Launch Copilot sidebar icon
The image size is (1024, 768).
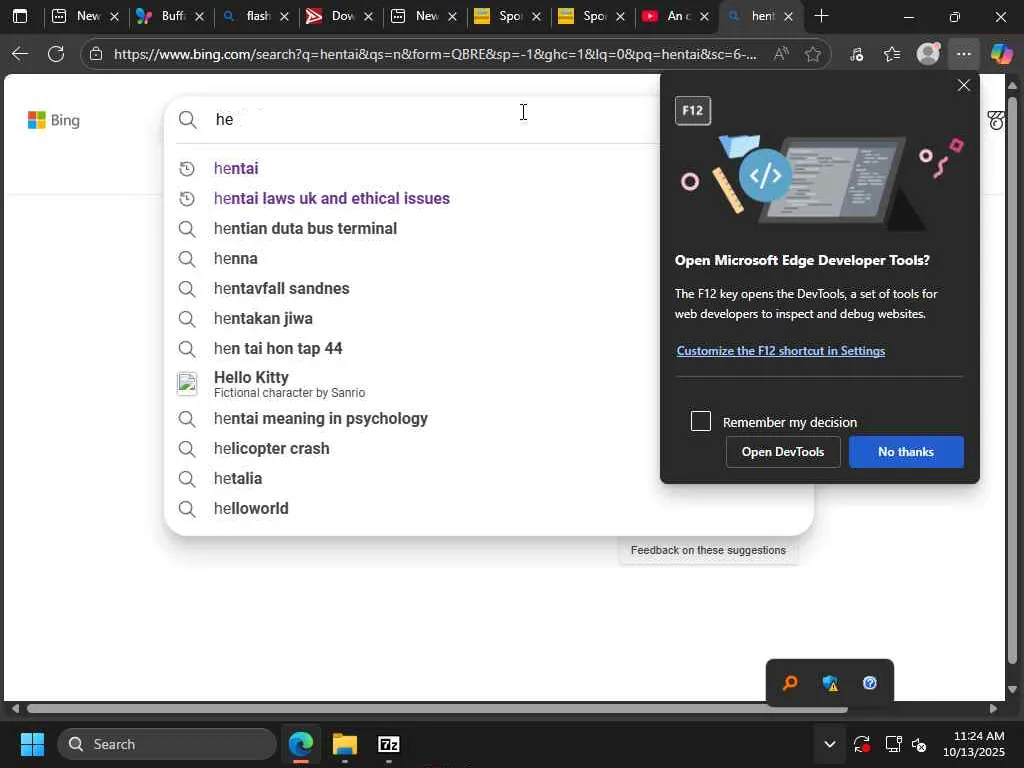coord(1001,54)
